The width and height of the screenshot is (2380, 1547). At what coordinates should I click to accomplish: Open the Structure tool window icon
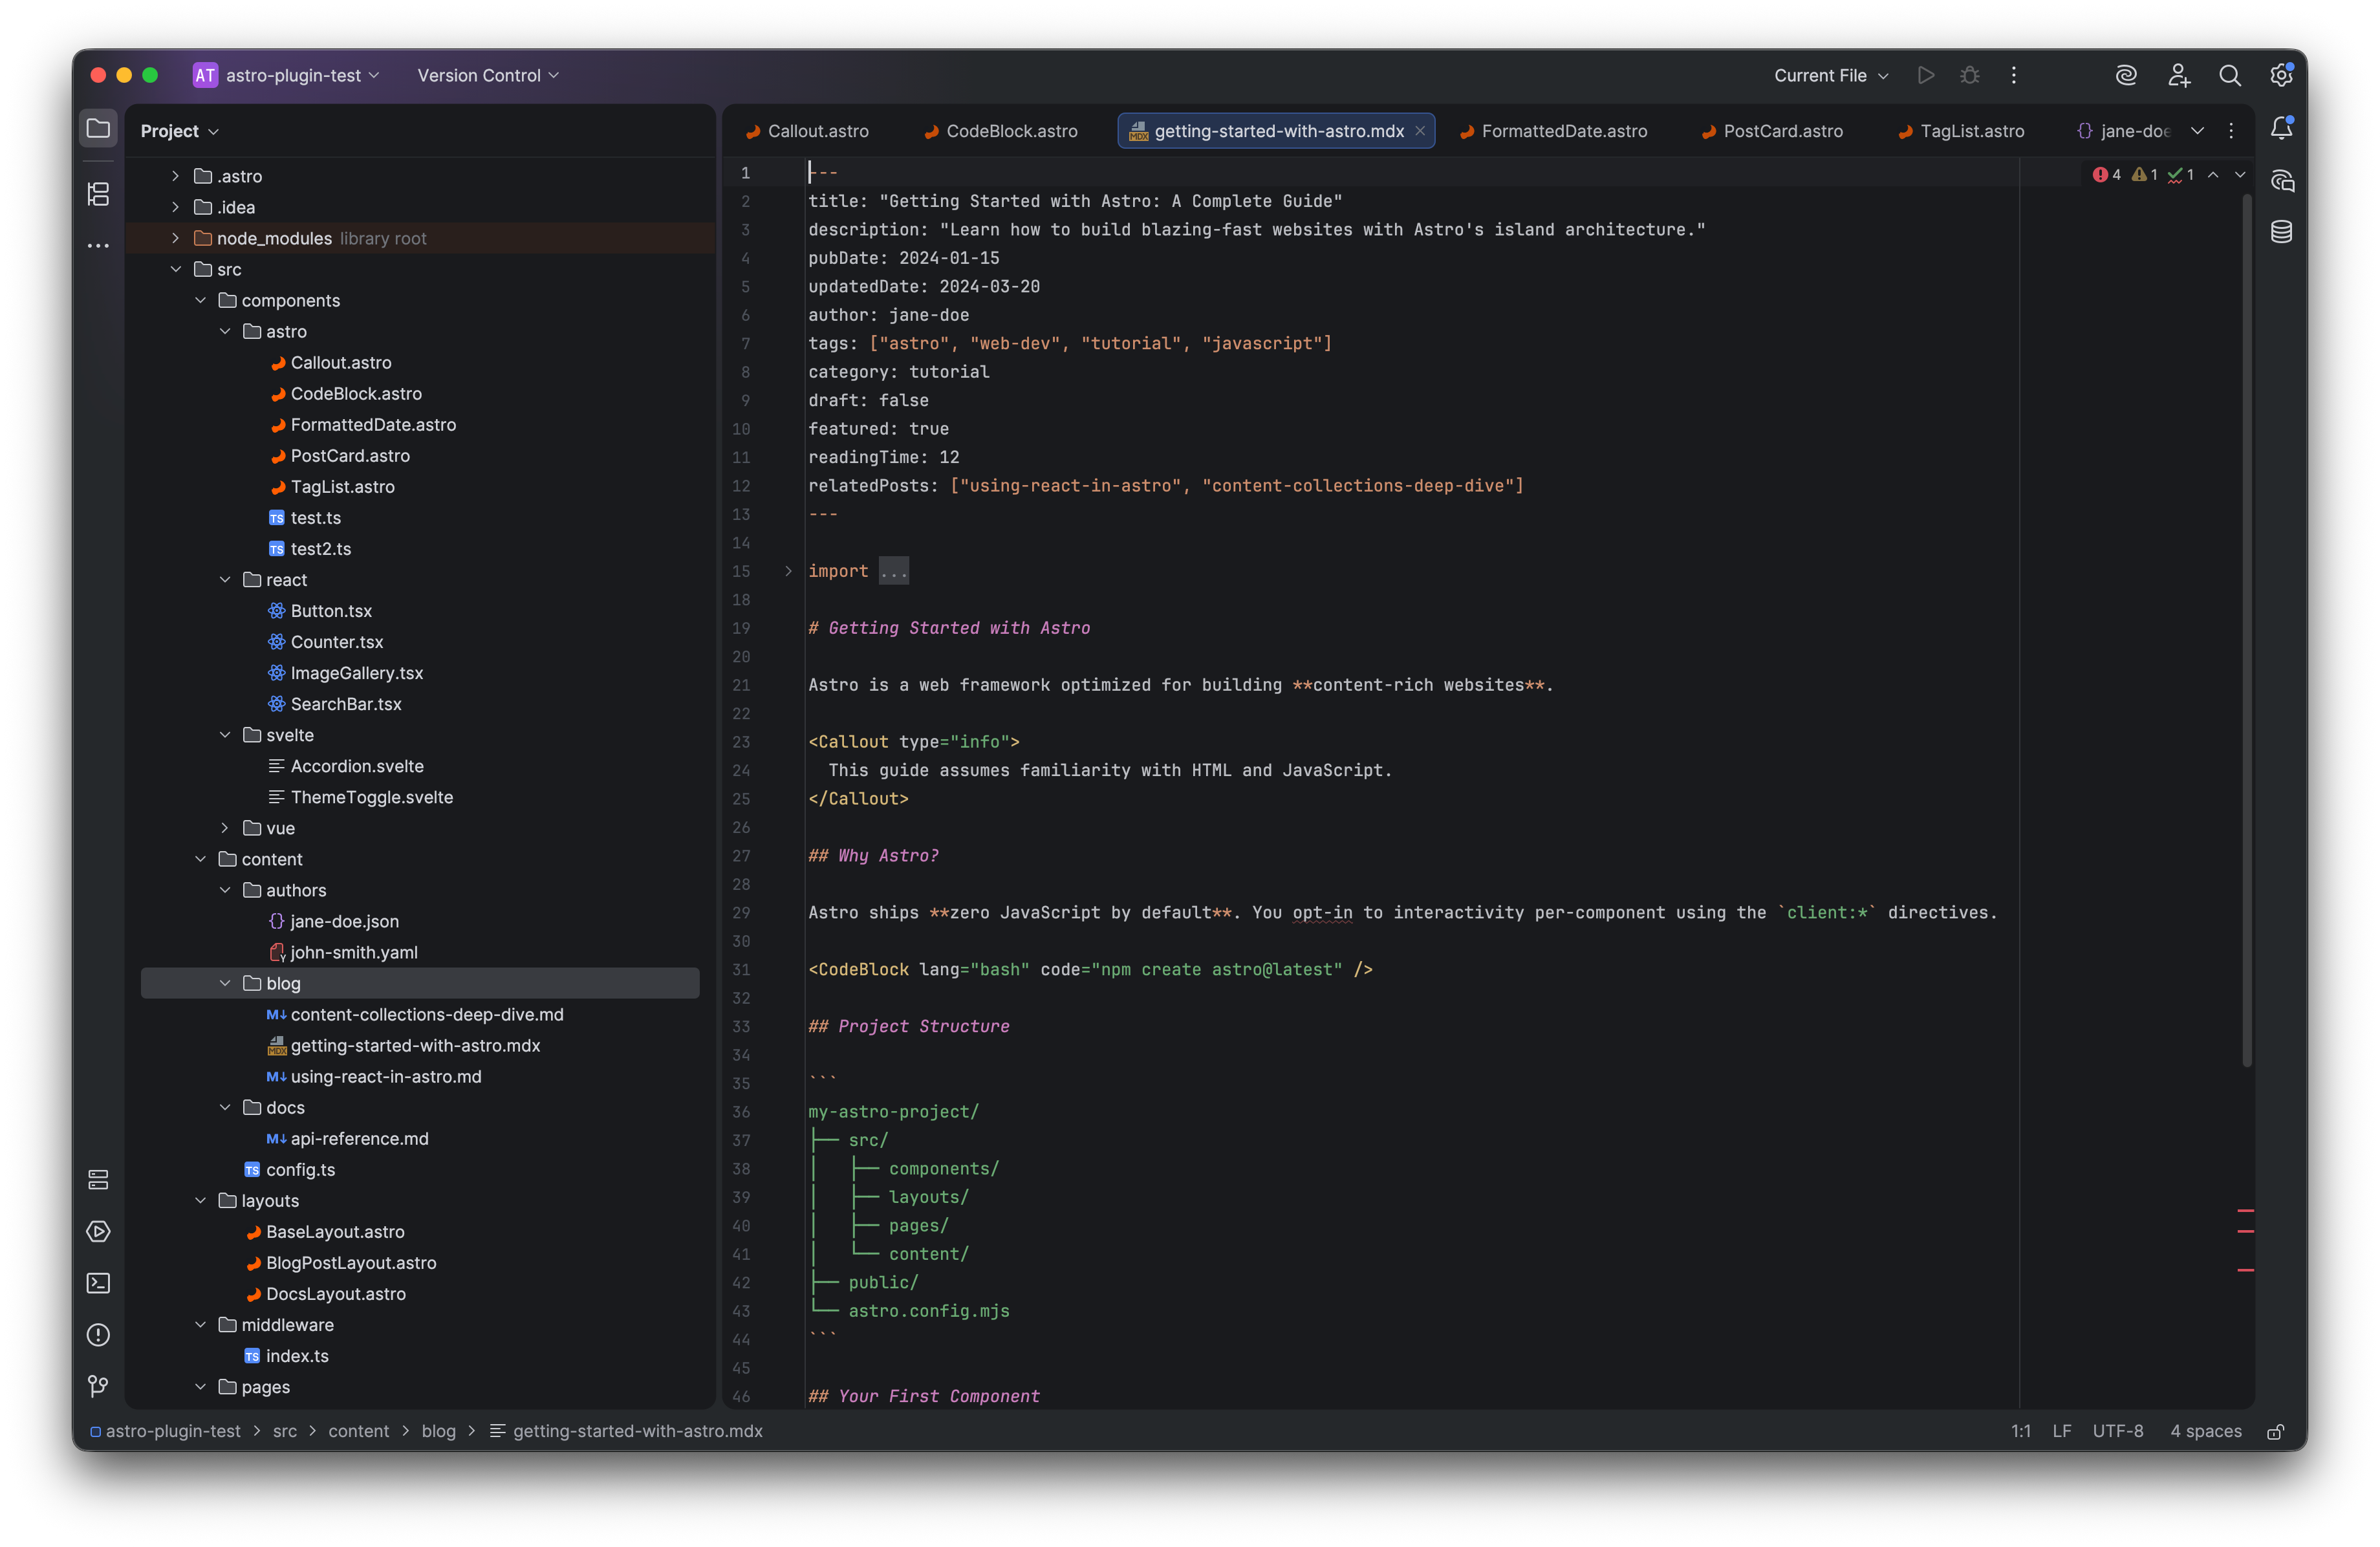pyautogui.click(x=98, y=194)
